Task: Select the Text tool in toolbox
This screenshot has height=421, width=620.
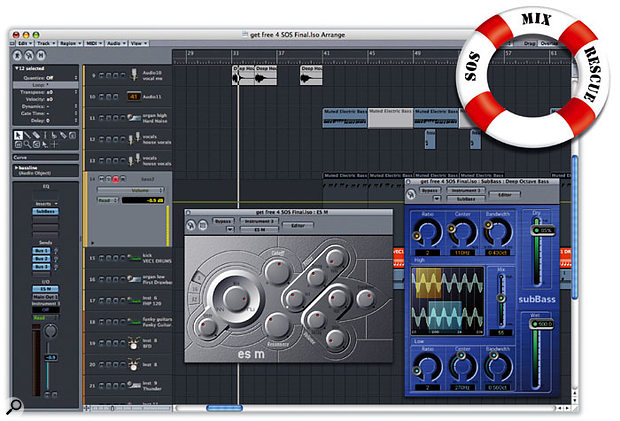Action: tap(45, 135)
